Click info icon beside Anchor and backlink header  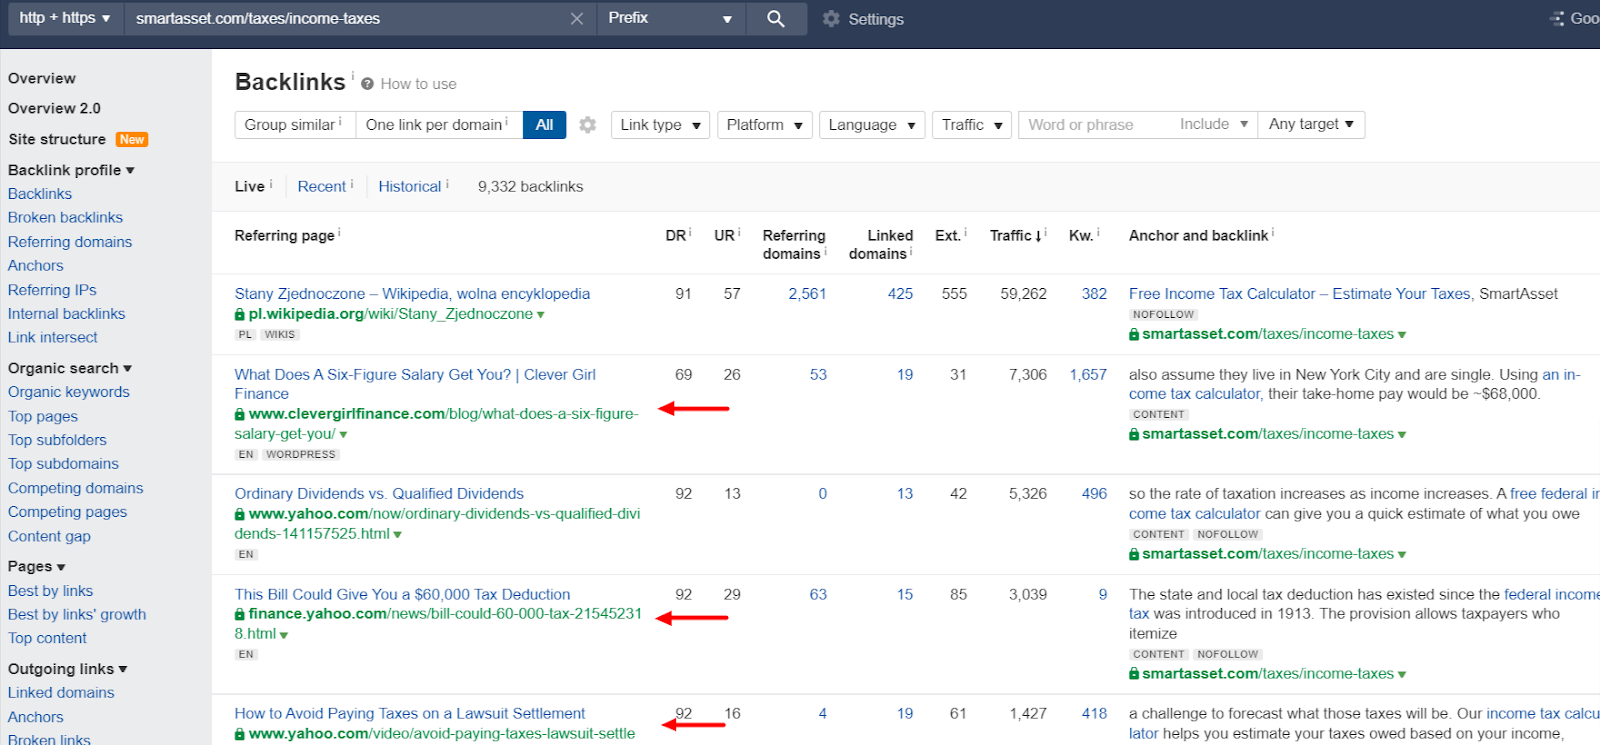pos(1273,233)
